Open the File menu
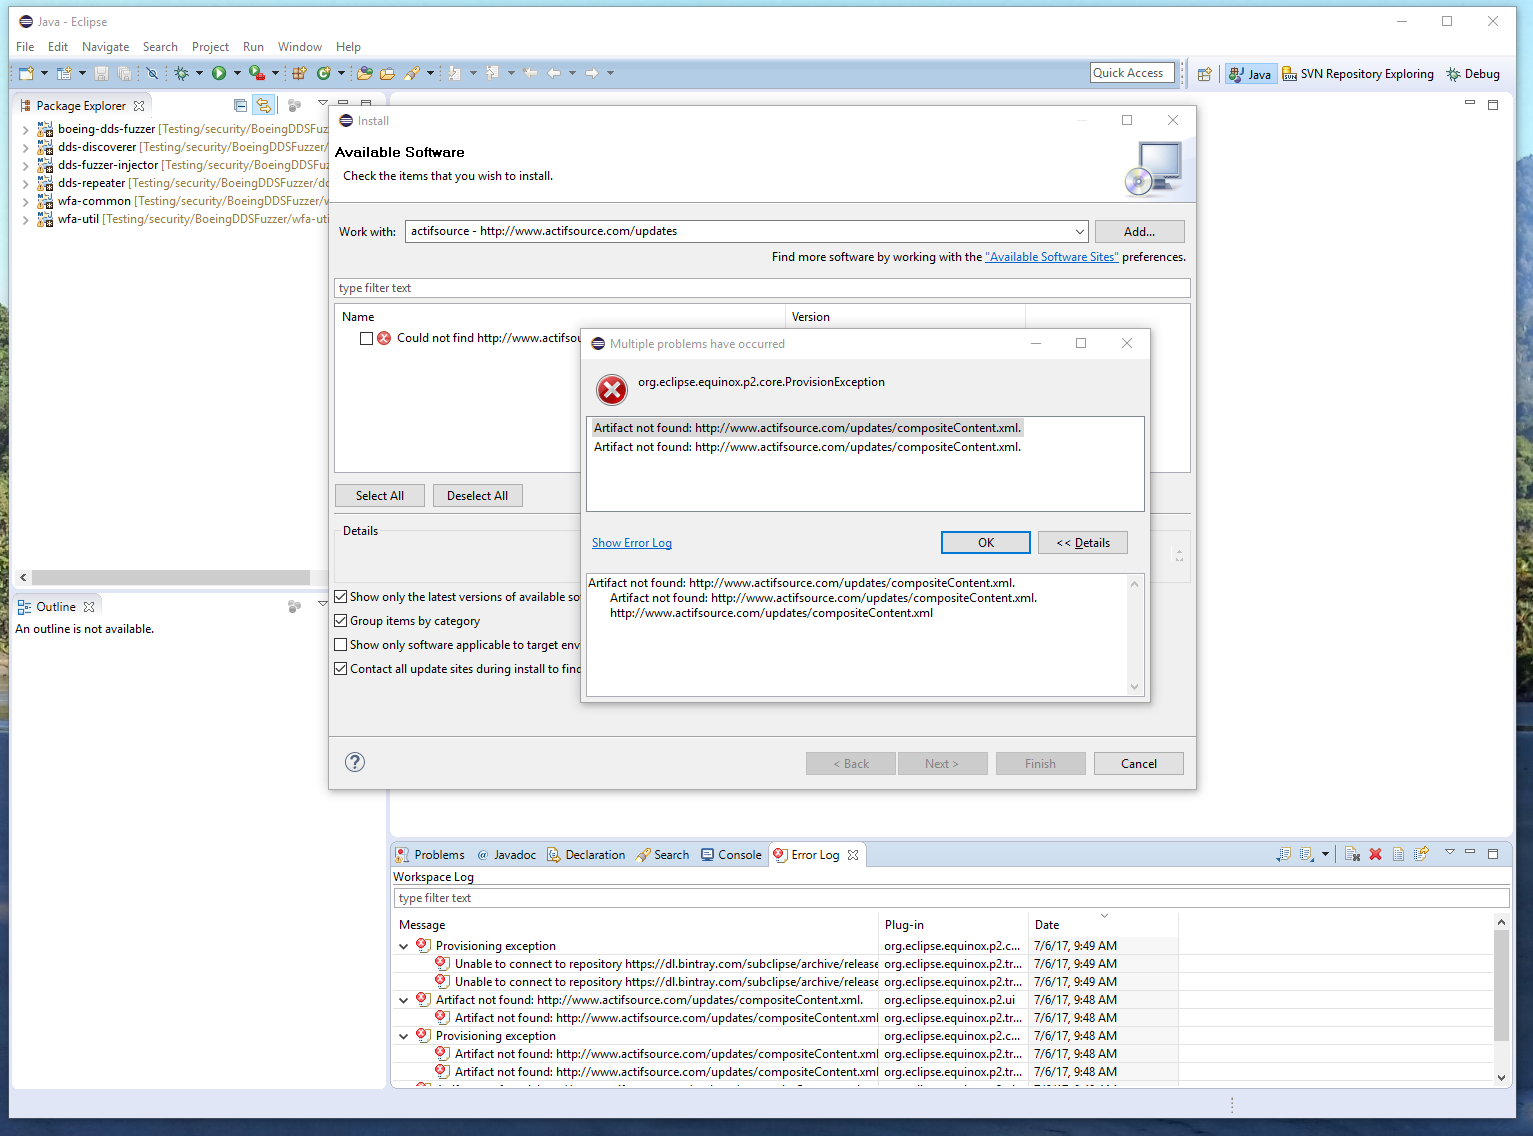 click(25, 47)
